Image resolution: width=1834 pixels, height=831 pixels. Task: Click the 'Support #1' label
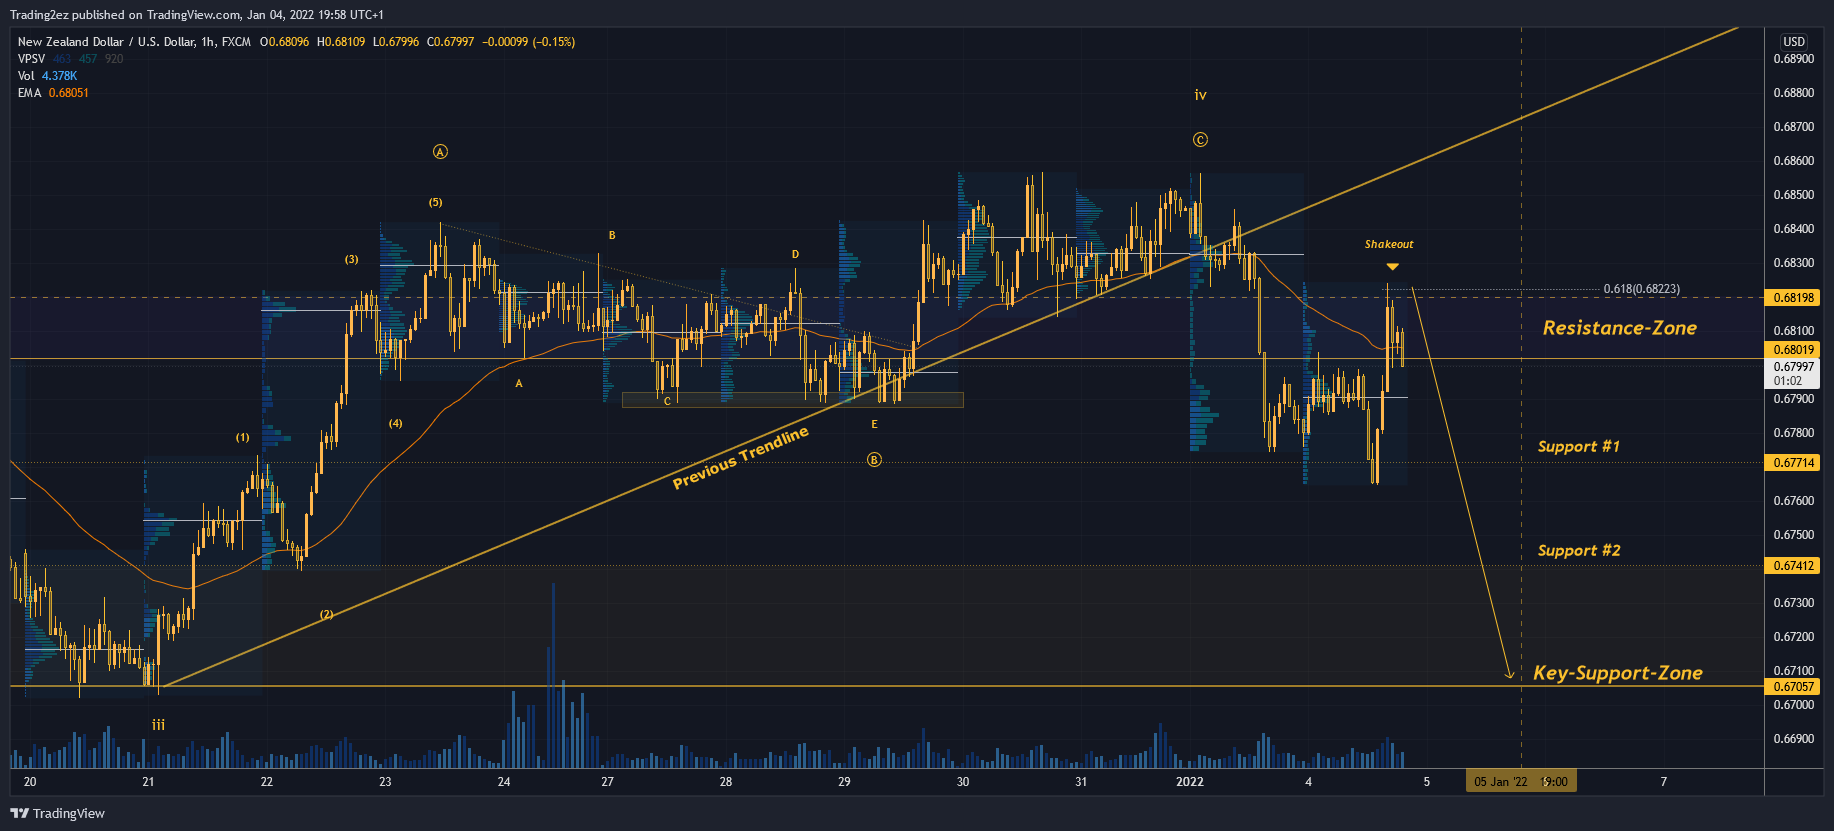tap(1578, 446)
